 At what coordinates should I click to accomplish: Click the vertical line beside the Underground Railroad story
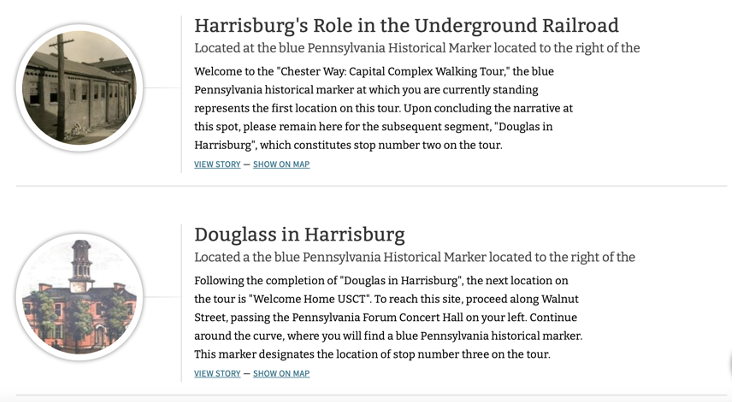pos(181,95)
